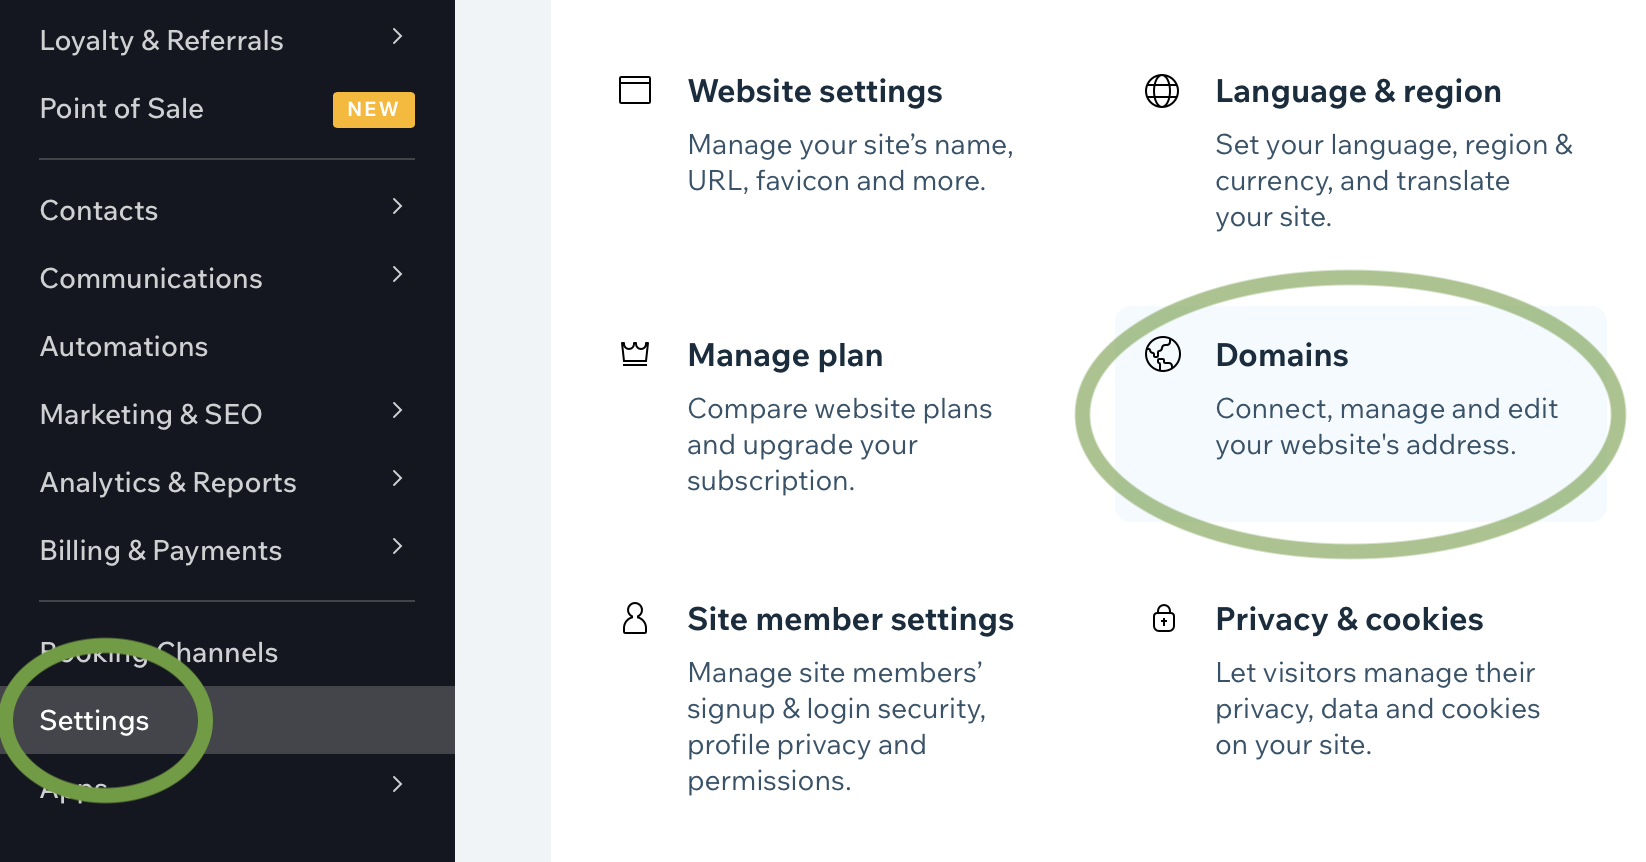Viewport: 1646px width, 862px height.
Task: Open Booking Channels from the sidebar
Action: [157, 652]
